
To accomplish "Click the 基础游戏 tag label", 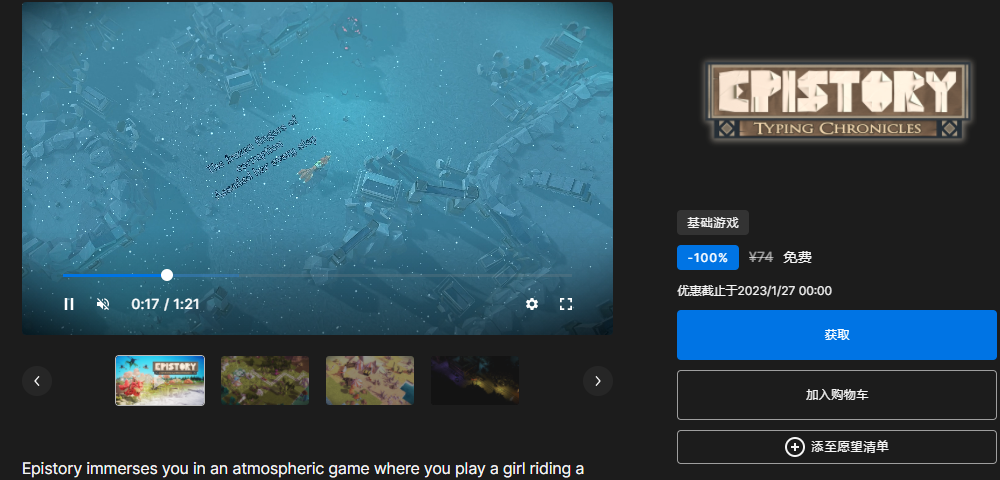I will point(713,223).
